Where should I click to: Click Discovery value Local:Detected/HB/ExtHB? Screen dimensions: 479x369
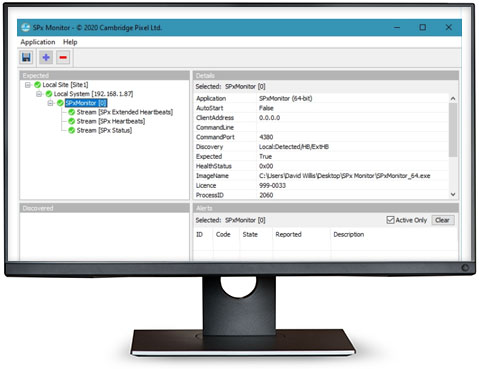pyautogui.click(x=294, y=147)
